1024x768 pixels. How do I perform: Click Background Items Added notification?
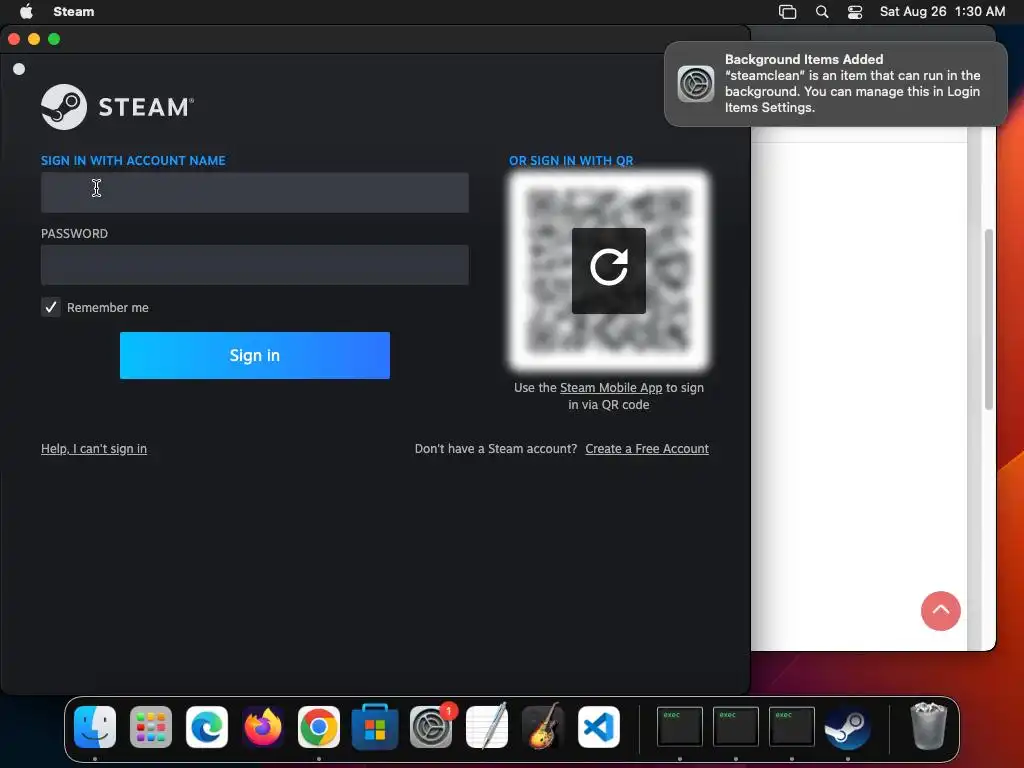[835, 84]
